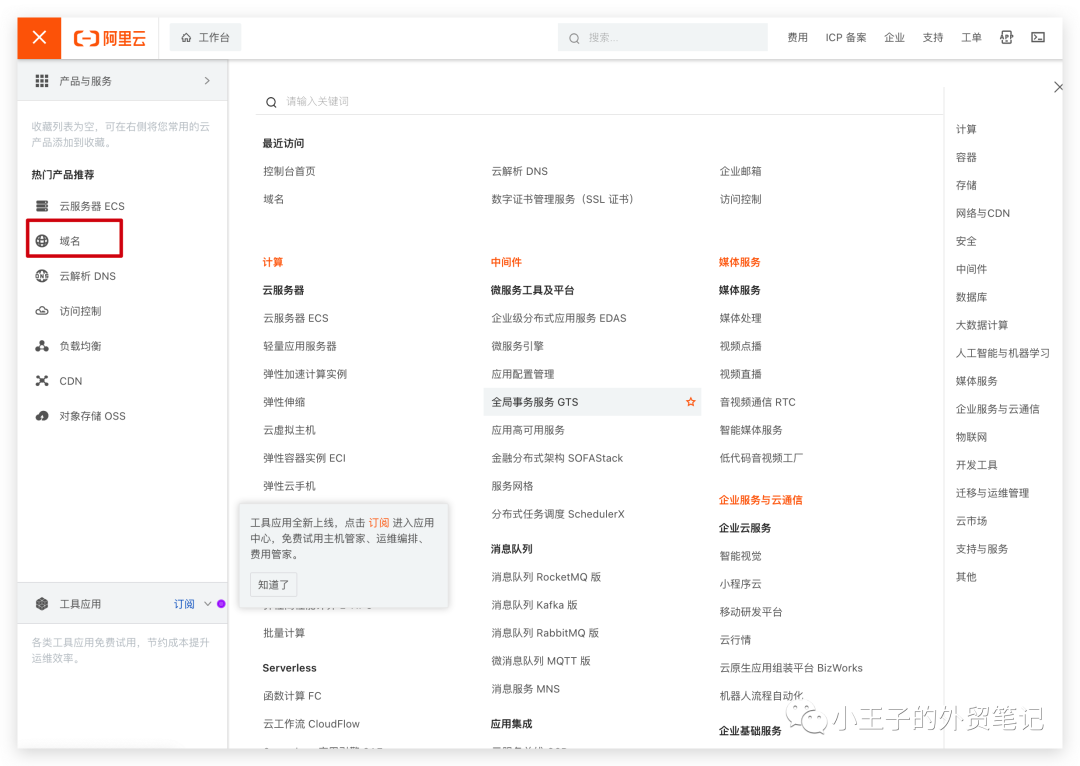Open the 费用 menu

point(798,37)
